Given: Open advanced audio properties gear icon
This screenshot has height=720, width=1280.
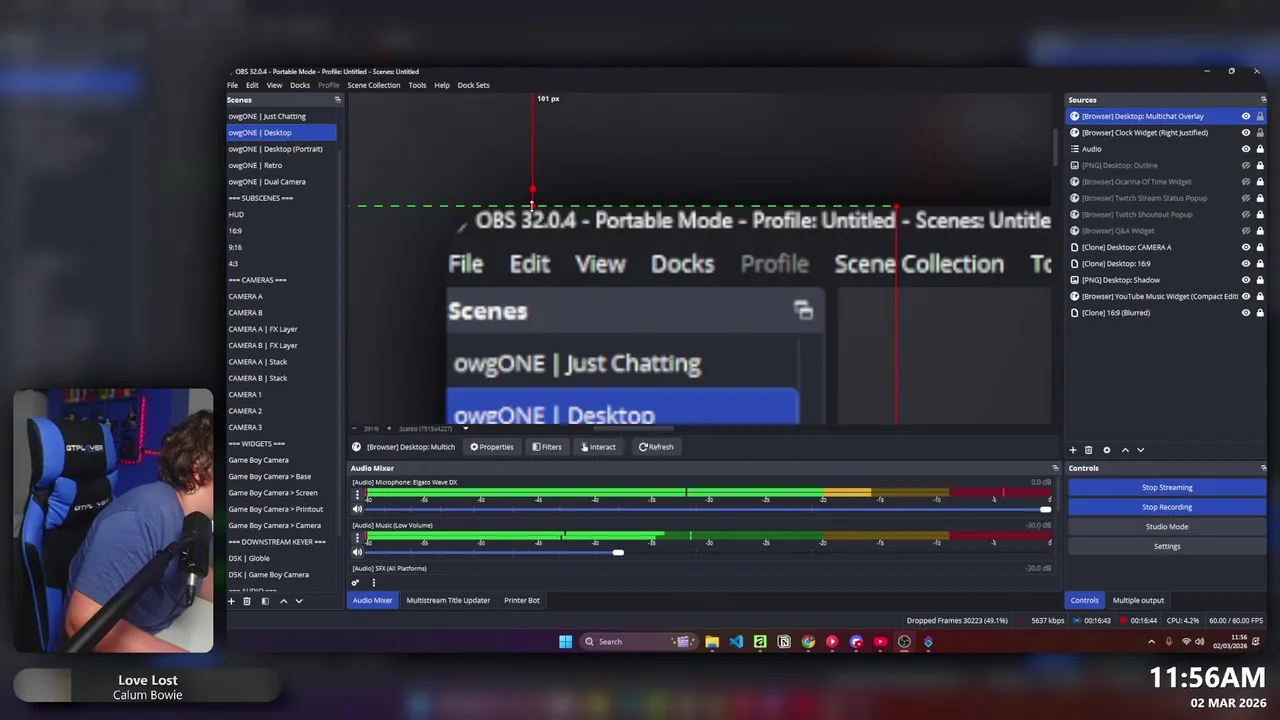Looking at the screenshot, I should [x=355, y=583].
